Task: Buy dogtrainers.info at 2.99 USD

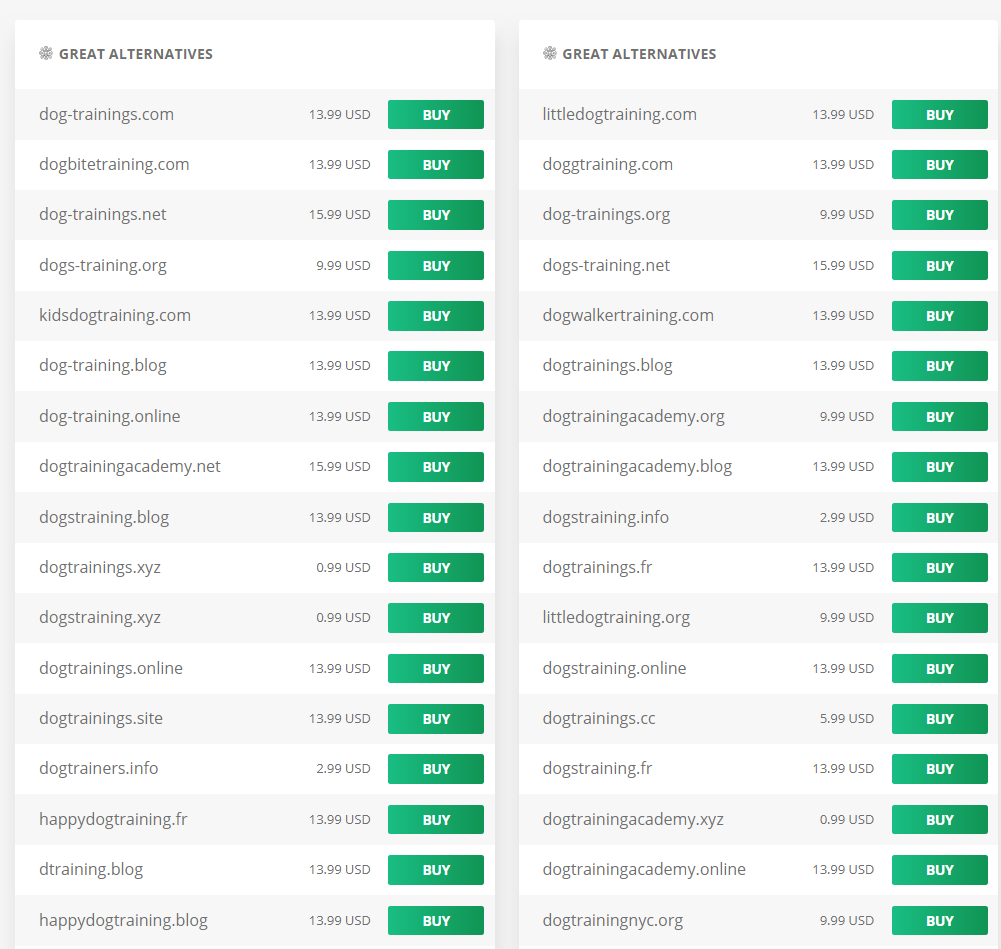Action: coord(435,769)
